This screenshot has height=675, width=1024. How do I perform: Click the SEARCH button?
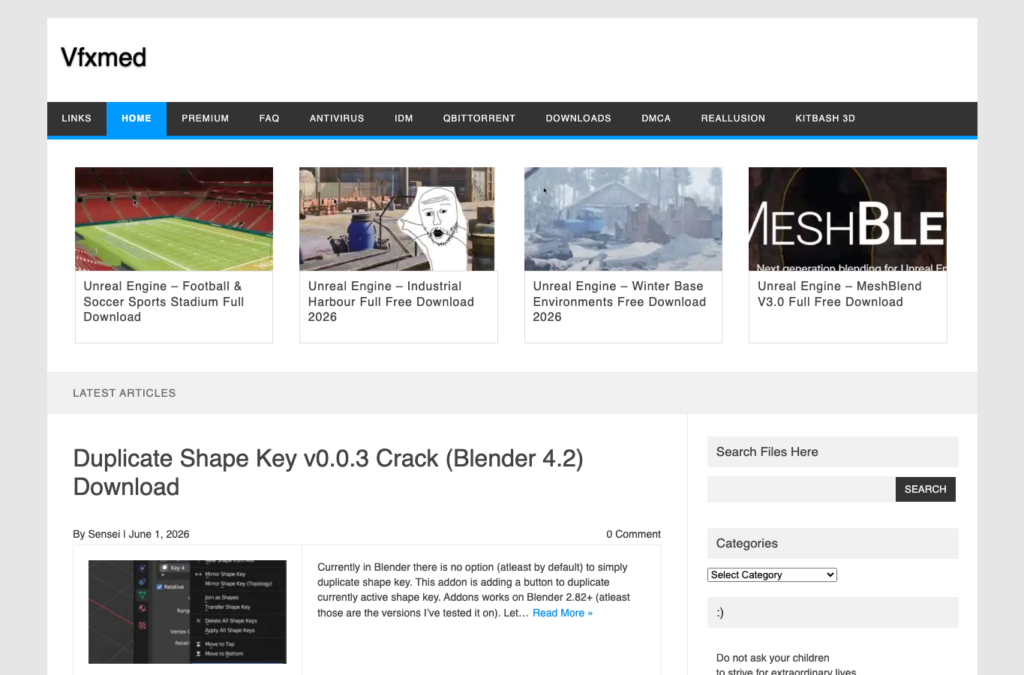(x=925, y=490)
